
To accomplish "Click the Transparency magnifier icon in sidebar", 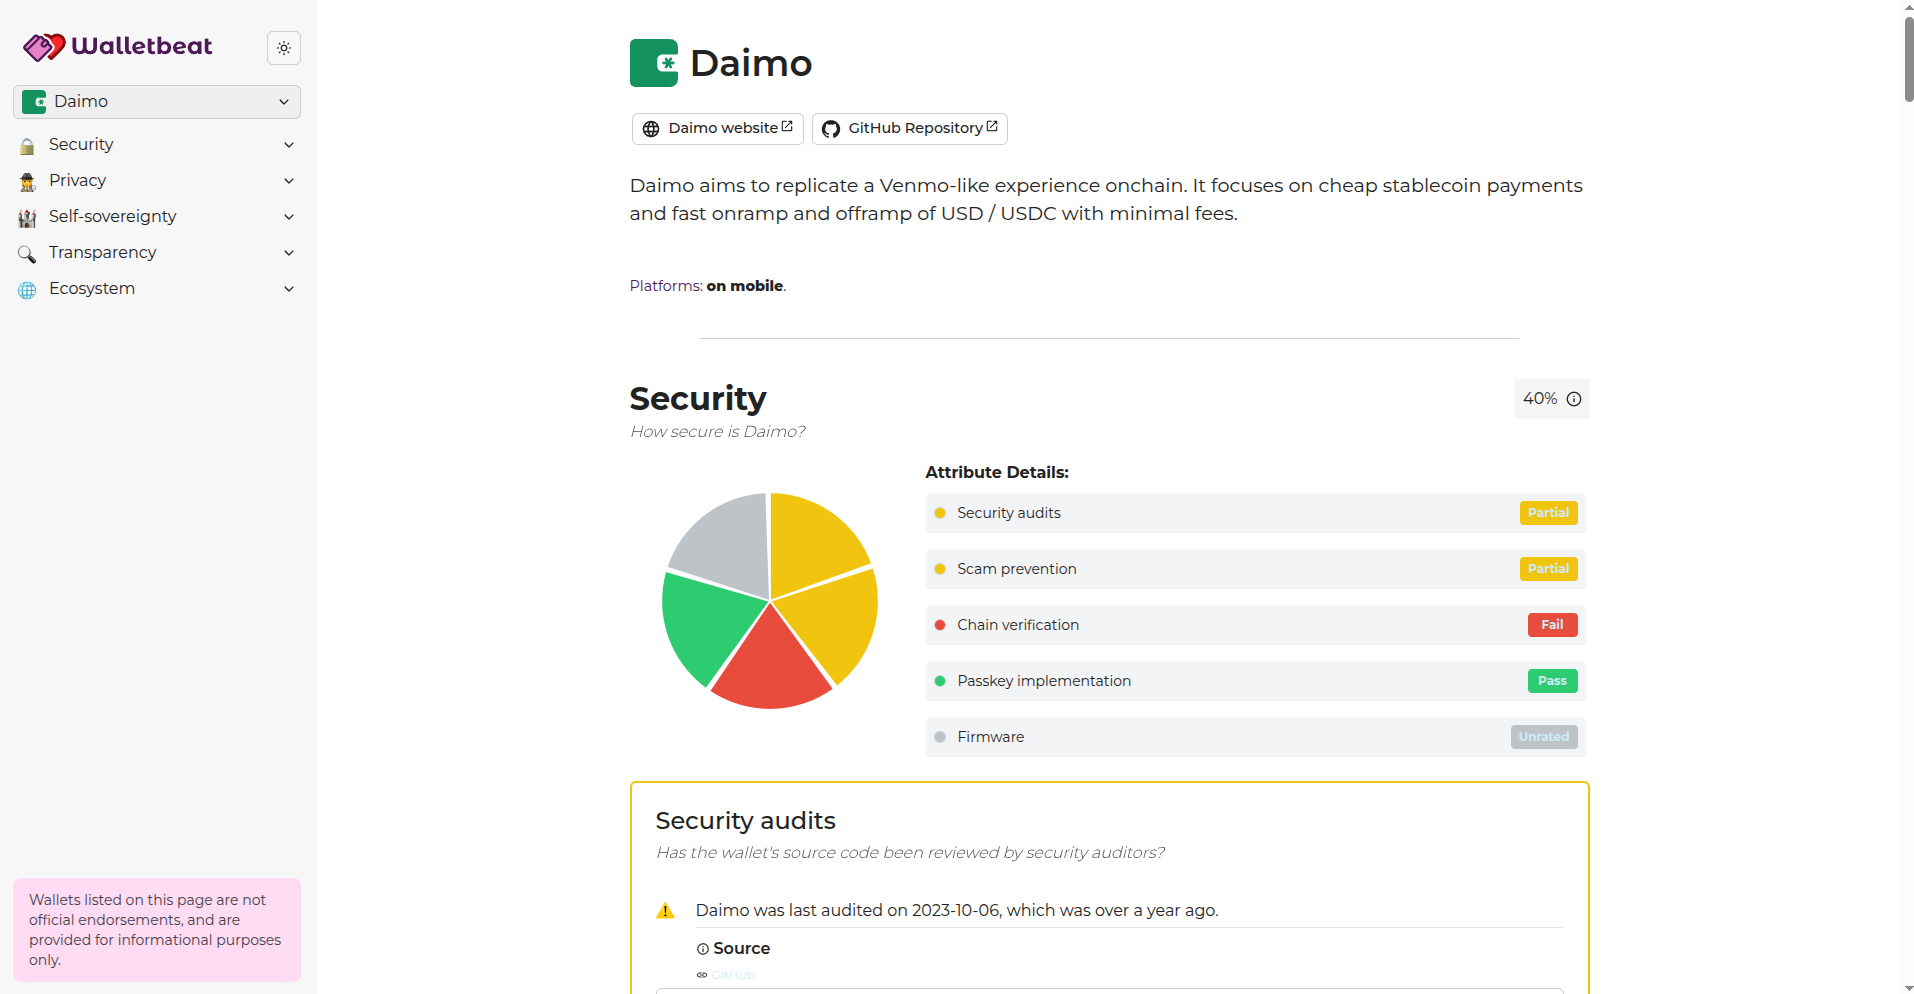I will [27, 254].
